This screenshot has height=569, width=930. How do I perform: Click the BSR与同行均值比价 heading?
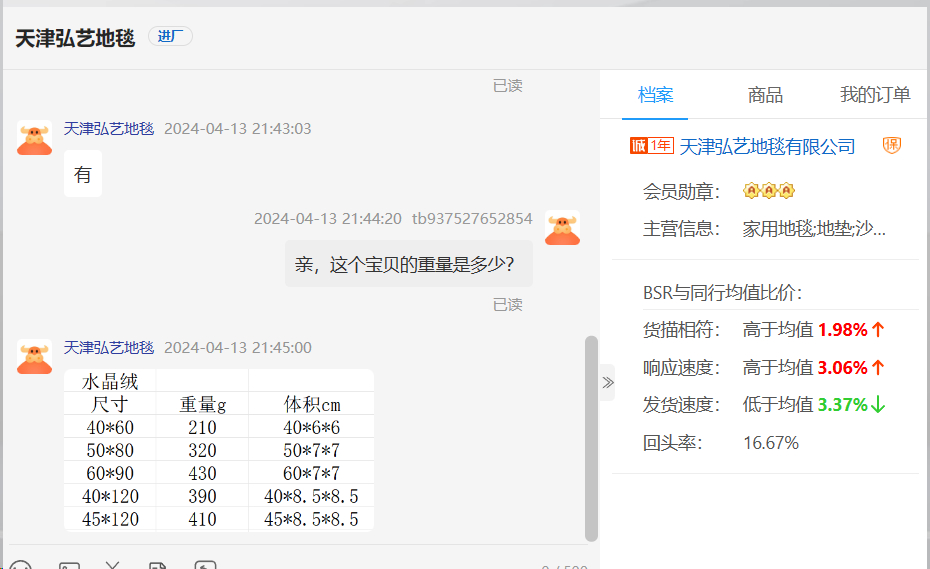click(x=722, y=293)
